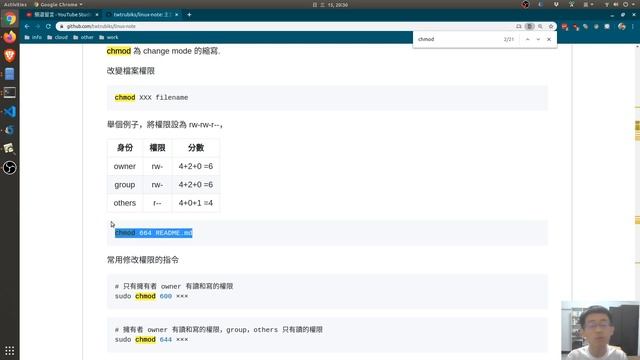Go forward in browser history
Viewport: 640px width, 360px height.
(x=38, y=26)
